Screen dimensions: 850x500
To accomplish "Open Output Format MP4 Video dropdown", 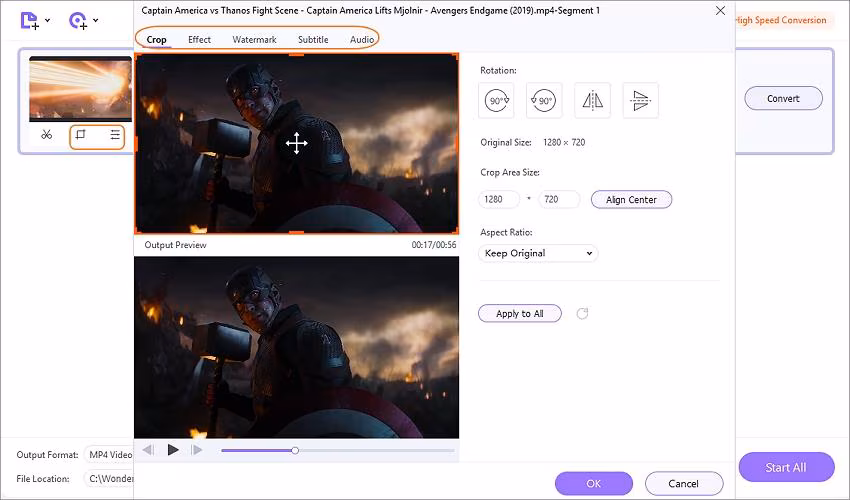I will click(x=110, y=454).
